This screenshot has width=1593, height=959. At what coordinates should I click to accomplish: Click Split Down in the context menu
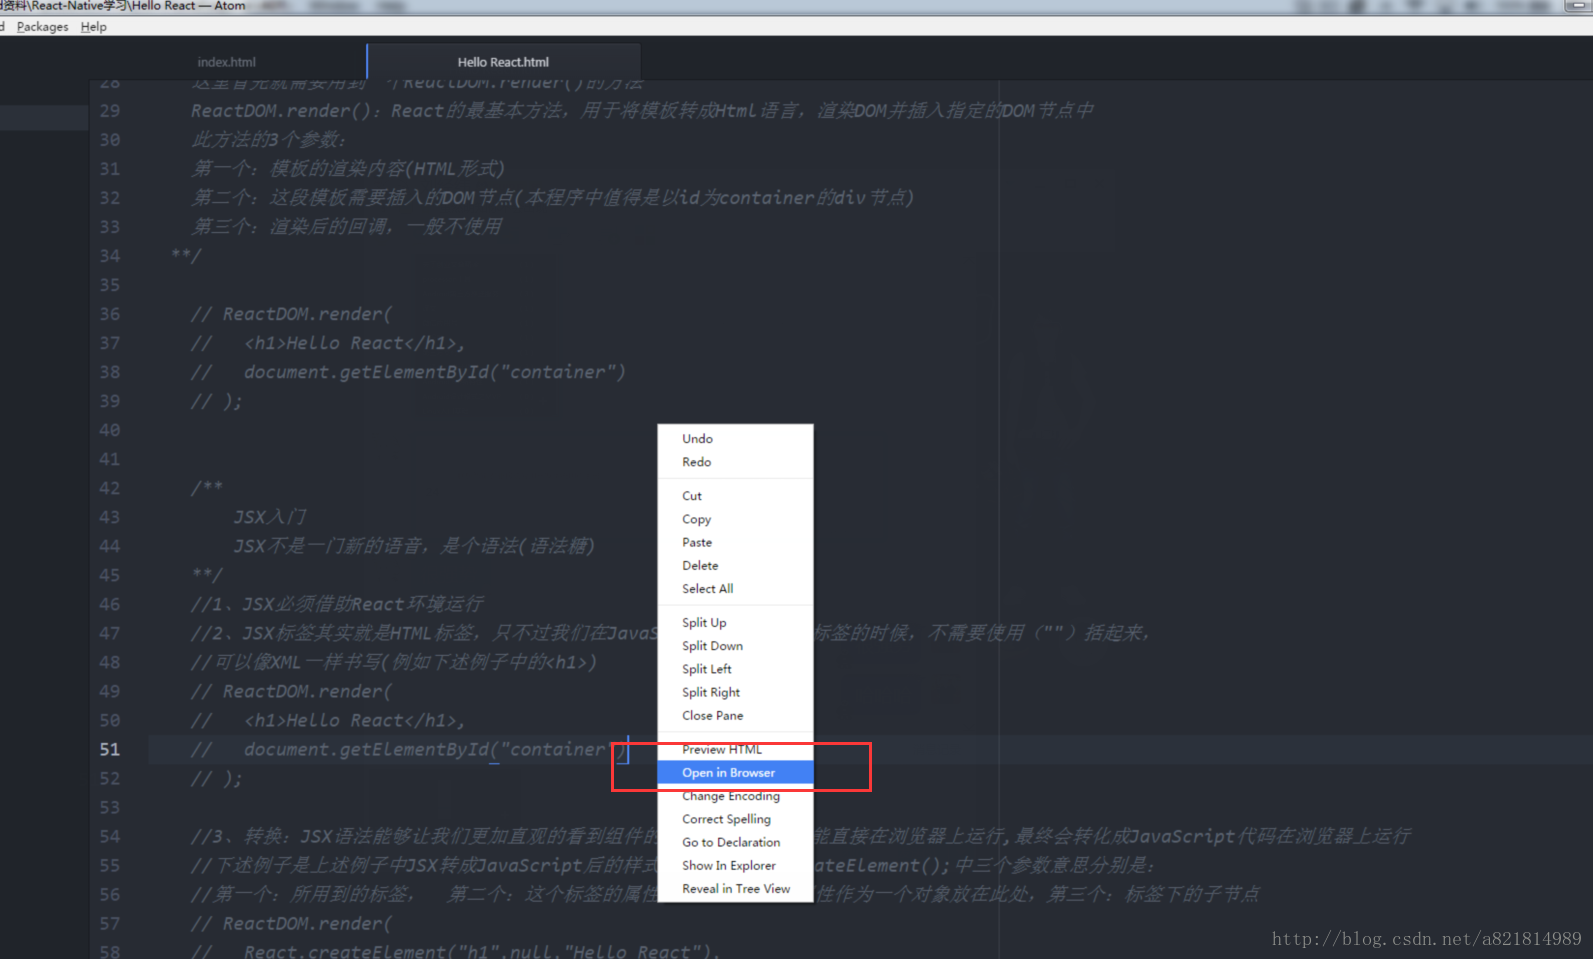click(x=735, y=645)
